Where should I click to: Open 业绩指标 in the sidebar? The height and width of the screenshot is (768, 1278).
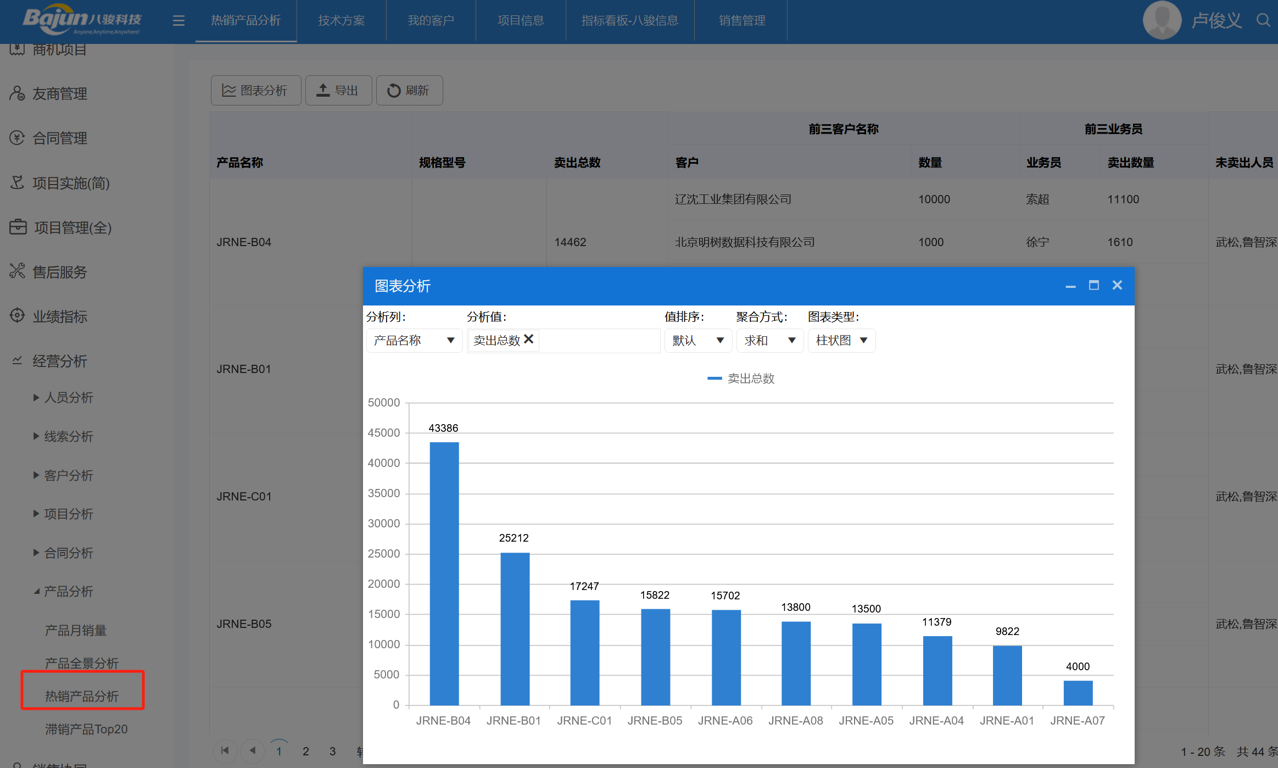coord(59,316)
